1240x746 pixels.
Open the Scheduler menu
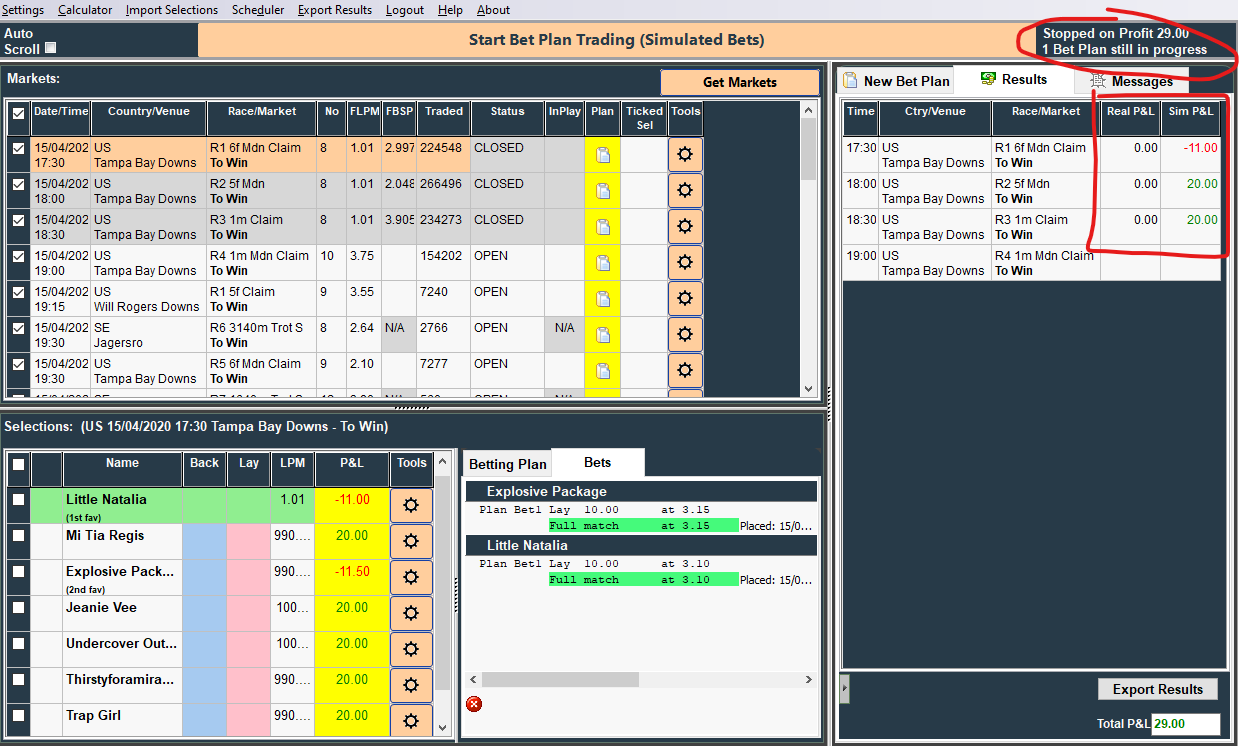click(258, 10)
